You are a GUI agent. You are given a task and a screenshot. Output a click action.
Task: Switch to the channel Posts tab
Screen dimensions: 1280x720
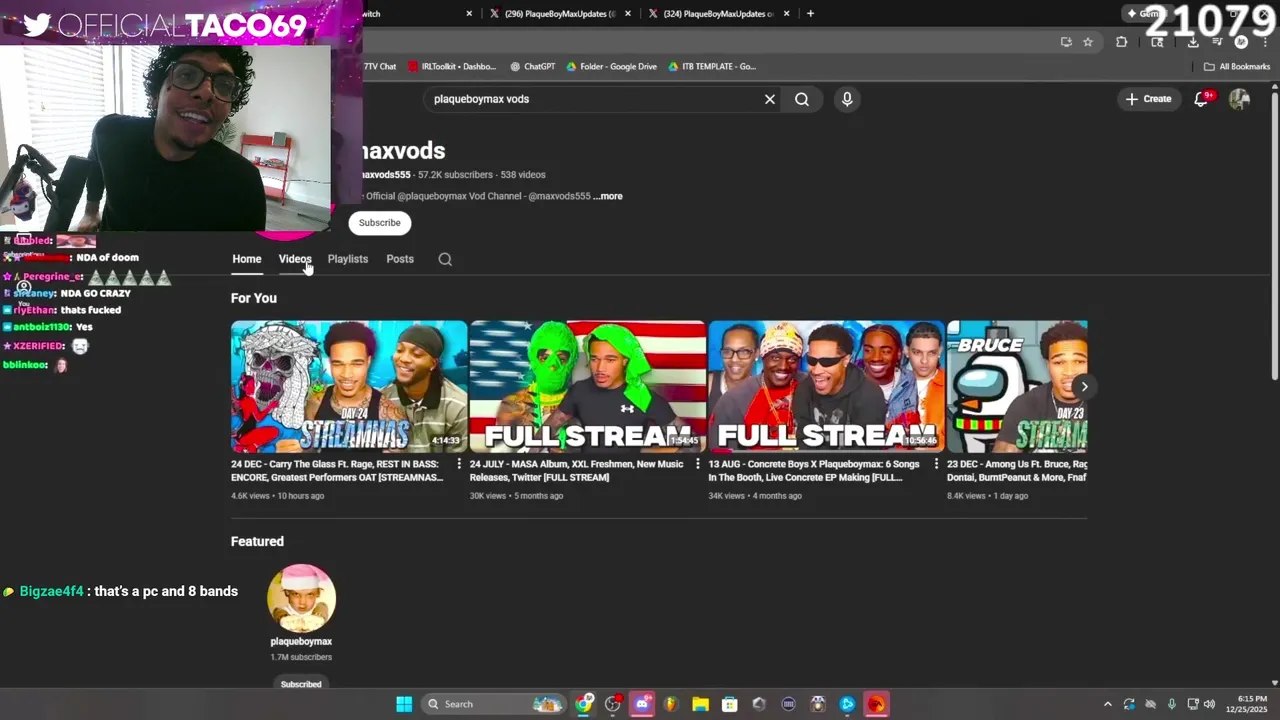click(x=400, y=259)
